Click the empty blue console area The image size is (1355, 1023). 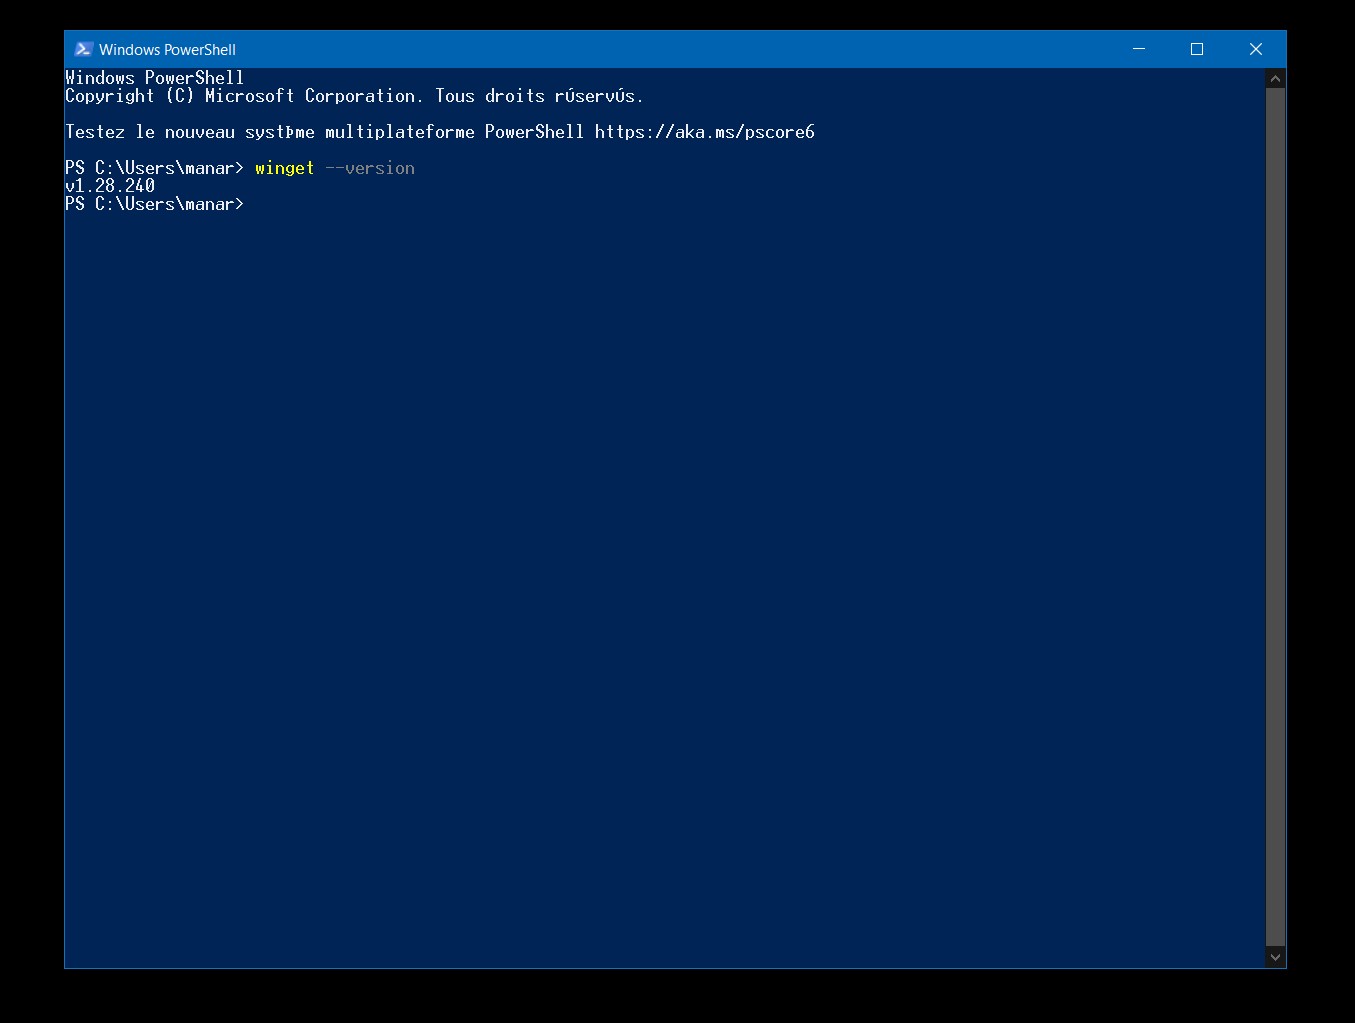665,580
